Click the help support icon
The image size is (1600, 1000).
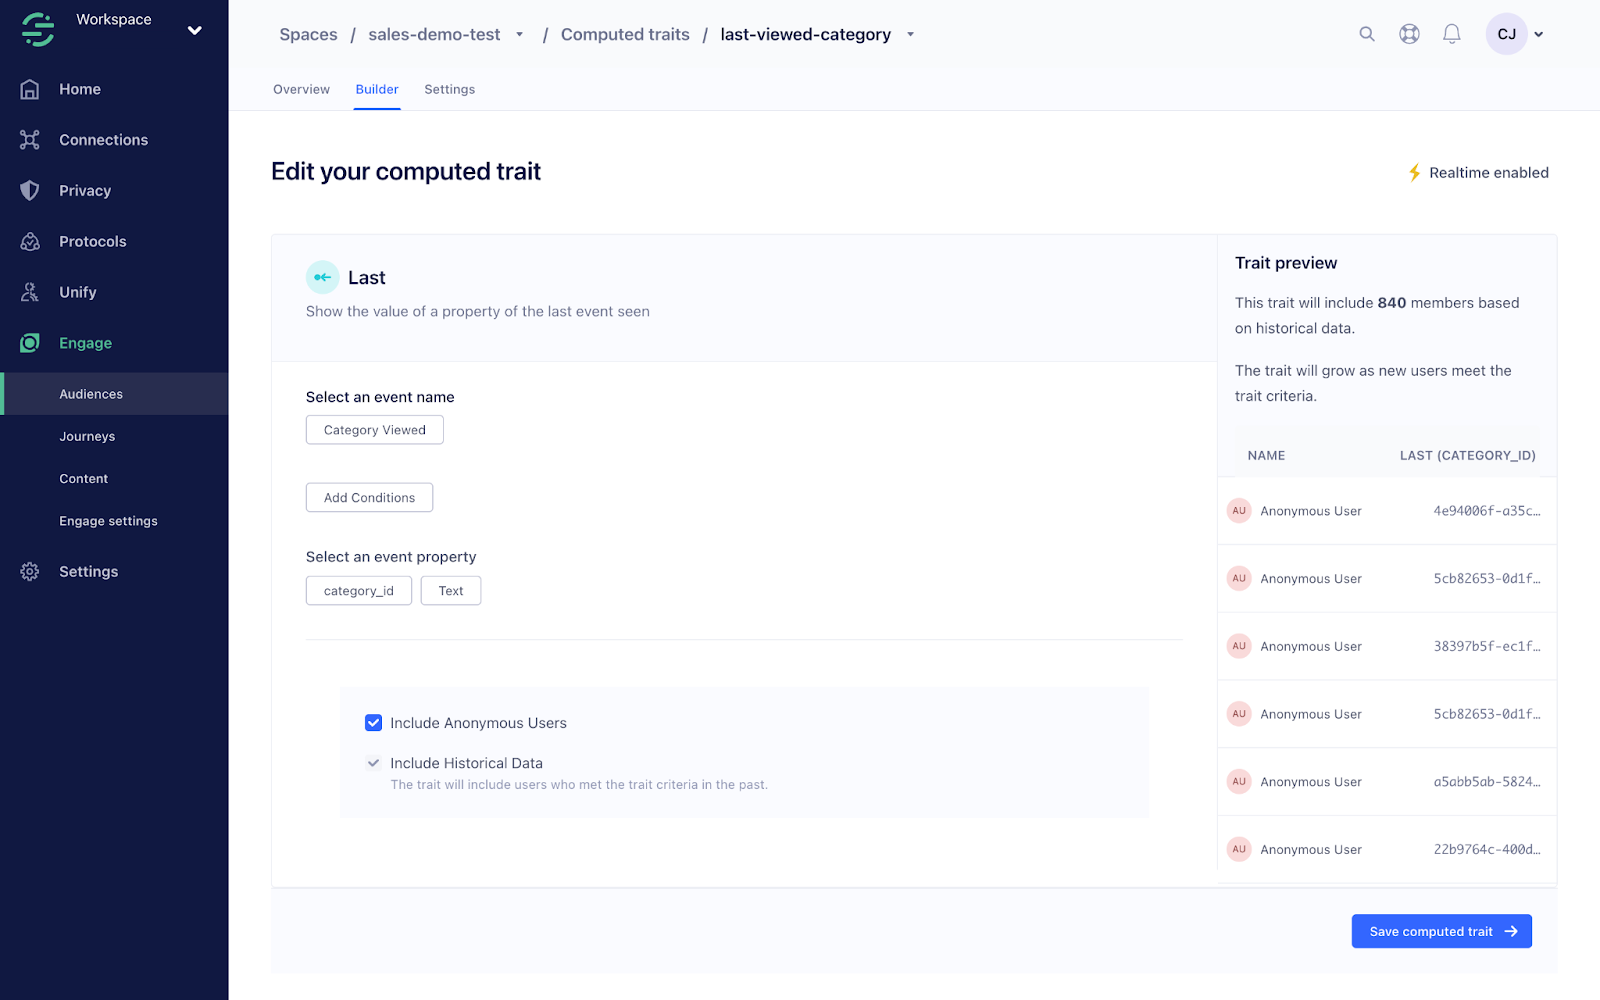[x=1409, y=33]
